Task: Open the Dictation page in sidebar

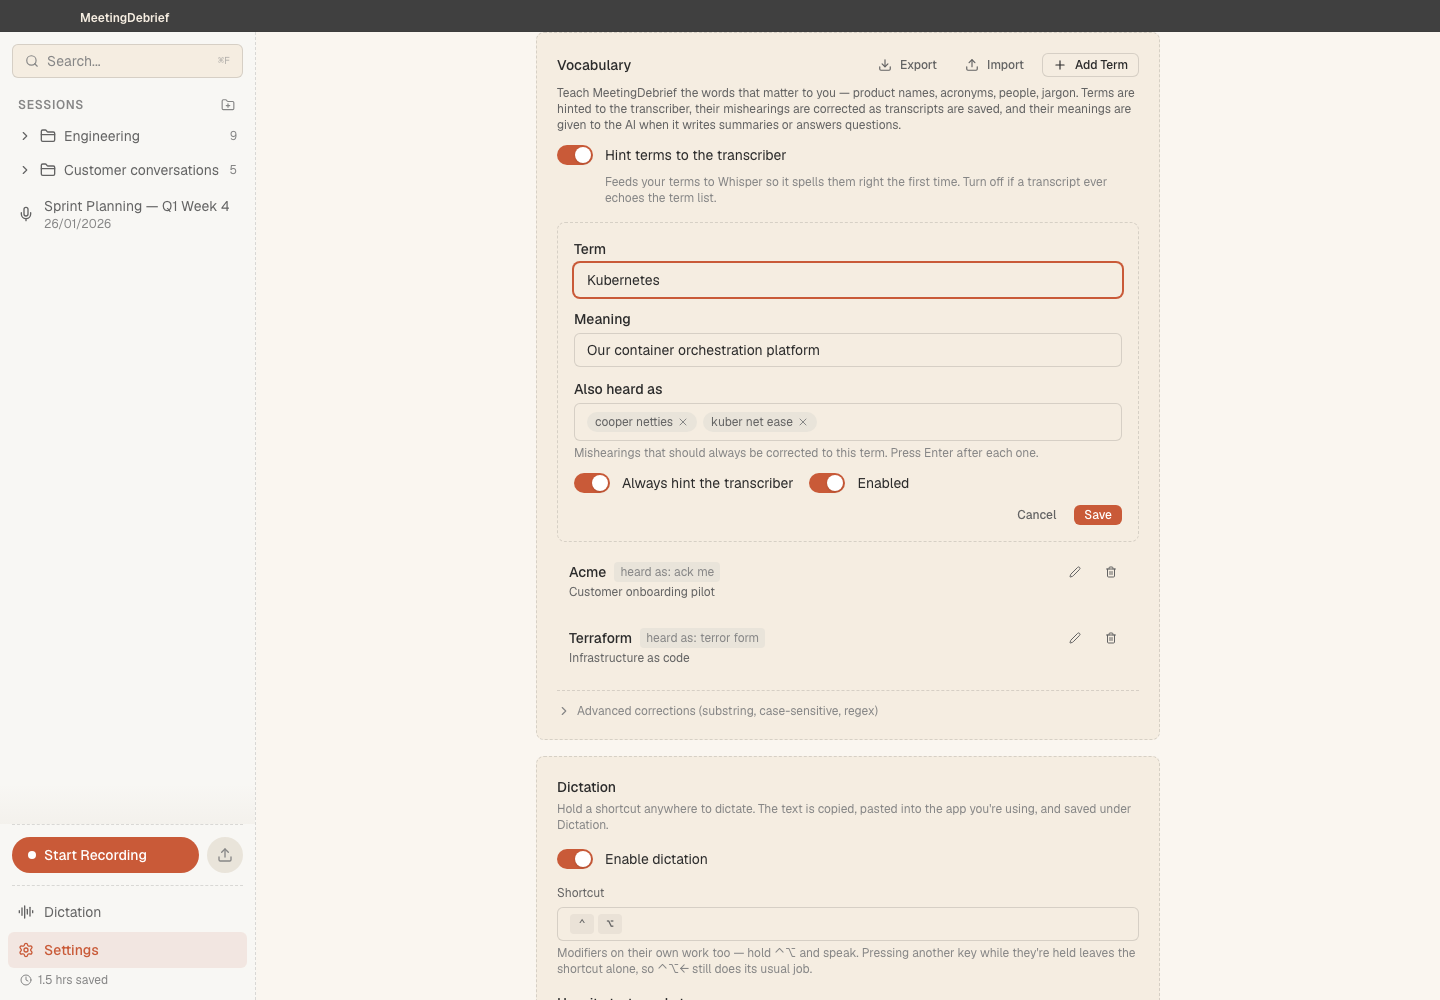Action: coord(127,912)
